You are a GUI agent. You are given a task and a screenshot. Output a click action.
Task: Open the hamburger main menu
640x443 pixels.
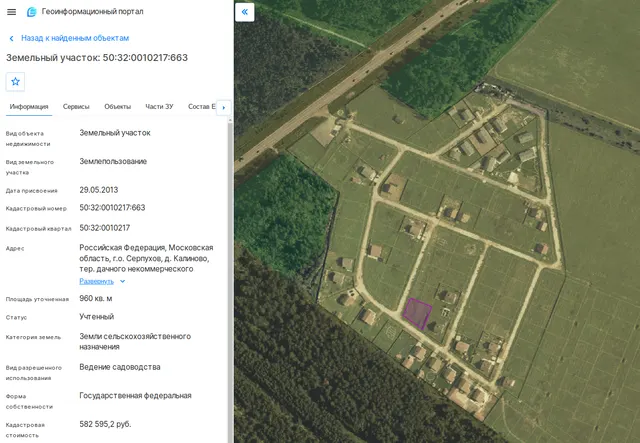[x=11, y=12]
